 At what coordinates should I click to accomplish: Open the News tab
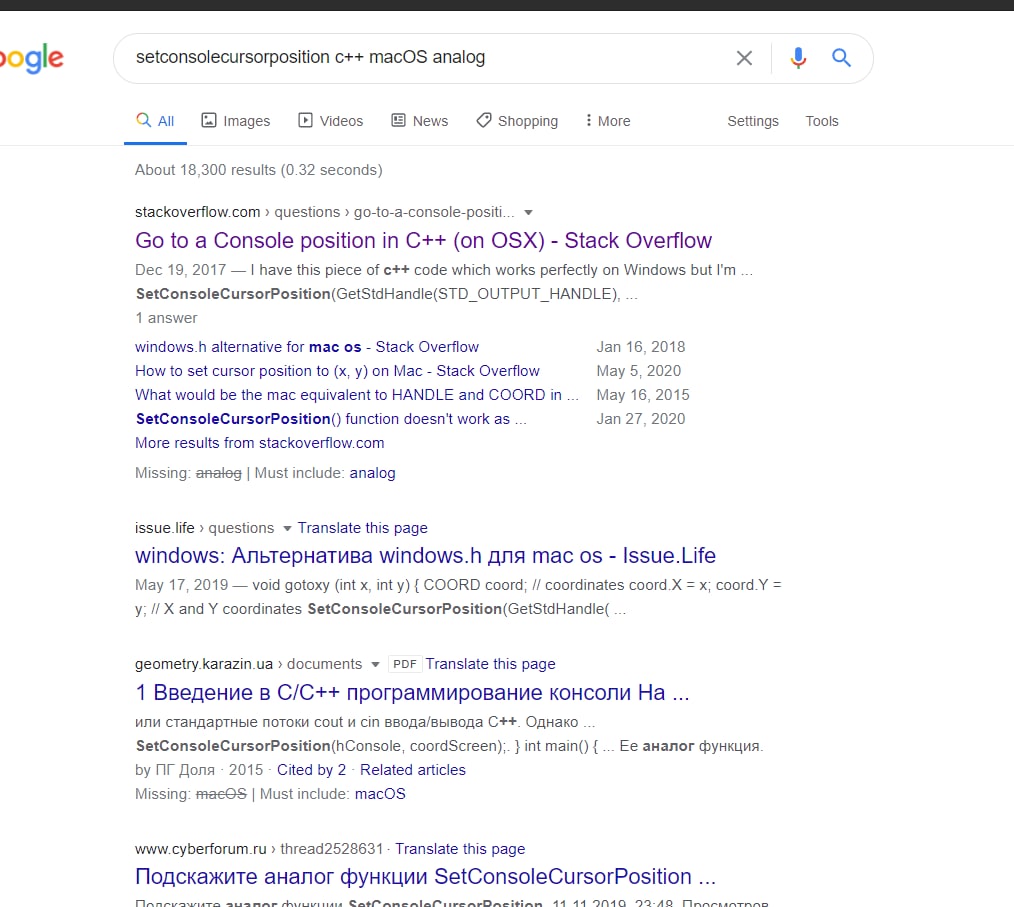[420, 121]
